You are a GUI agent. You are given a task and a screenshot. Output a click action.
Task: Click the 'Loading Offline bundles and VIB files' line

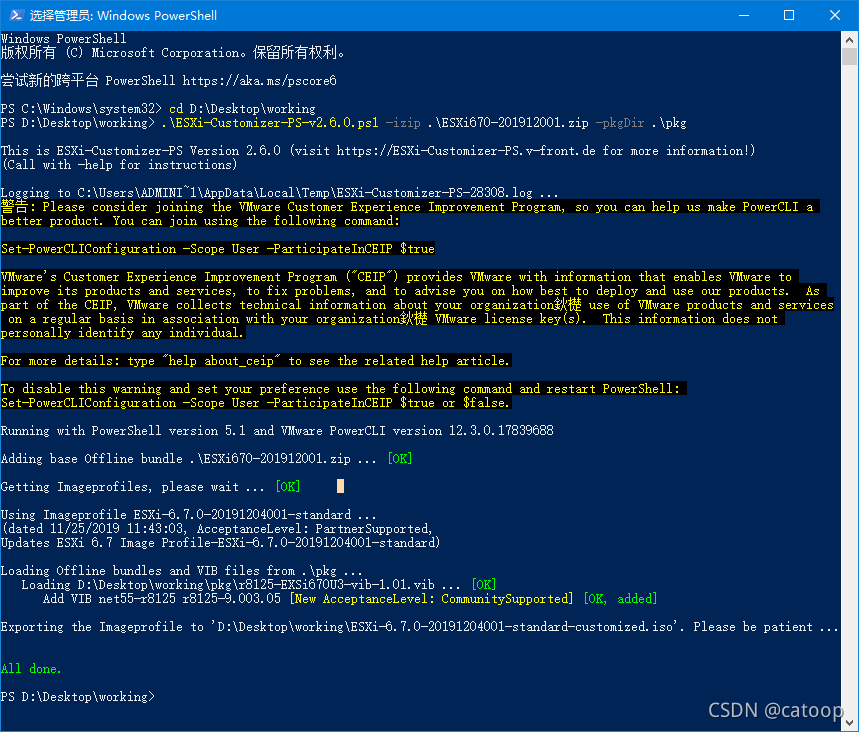click(x=181, y=571)
